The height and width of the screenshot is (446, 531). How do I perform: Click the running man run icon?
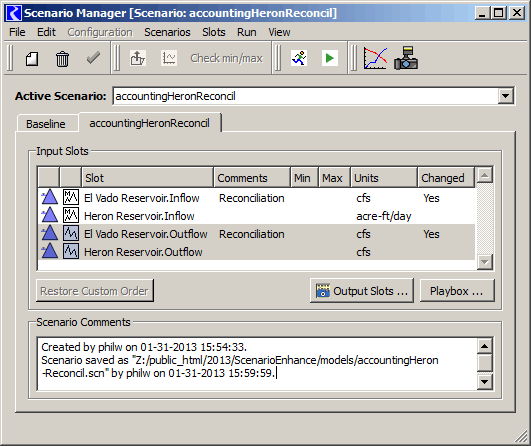pos(299,58)
